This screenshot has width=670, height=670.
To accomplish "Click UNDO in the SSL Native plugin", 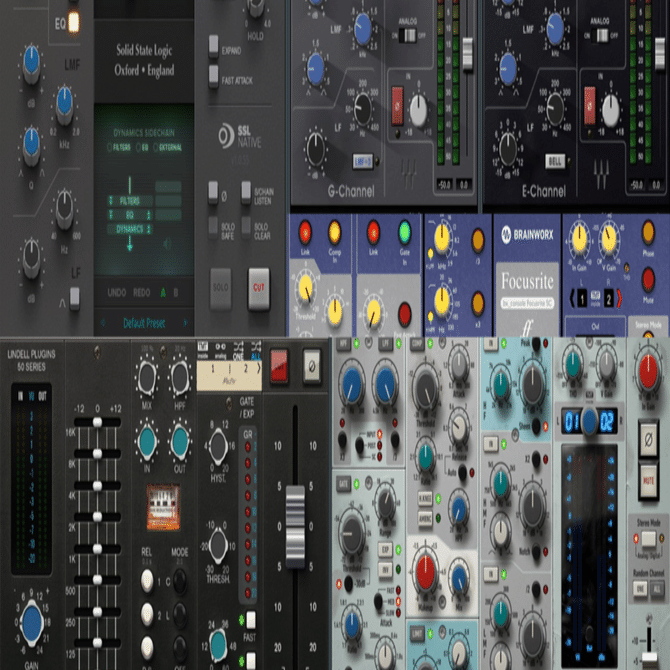I will click(x=117, y=293).
